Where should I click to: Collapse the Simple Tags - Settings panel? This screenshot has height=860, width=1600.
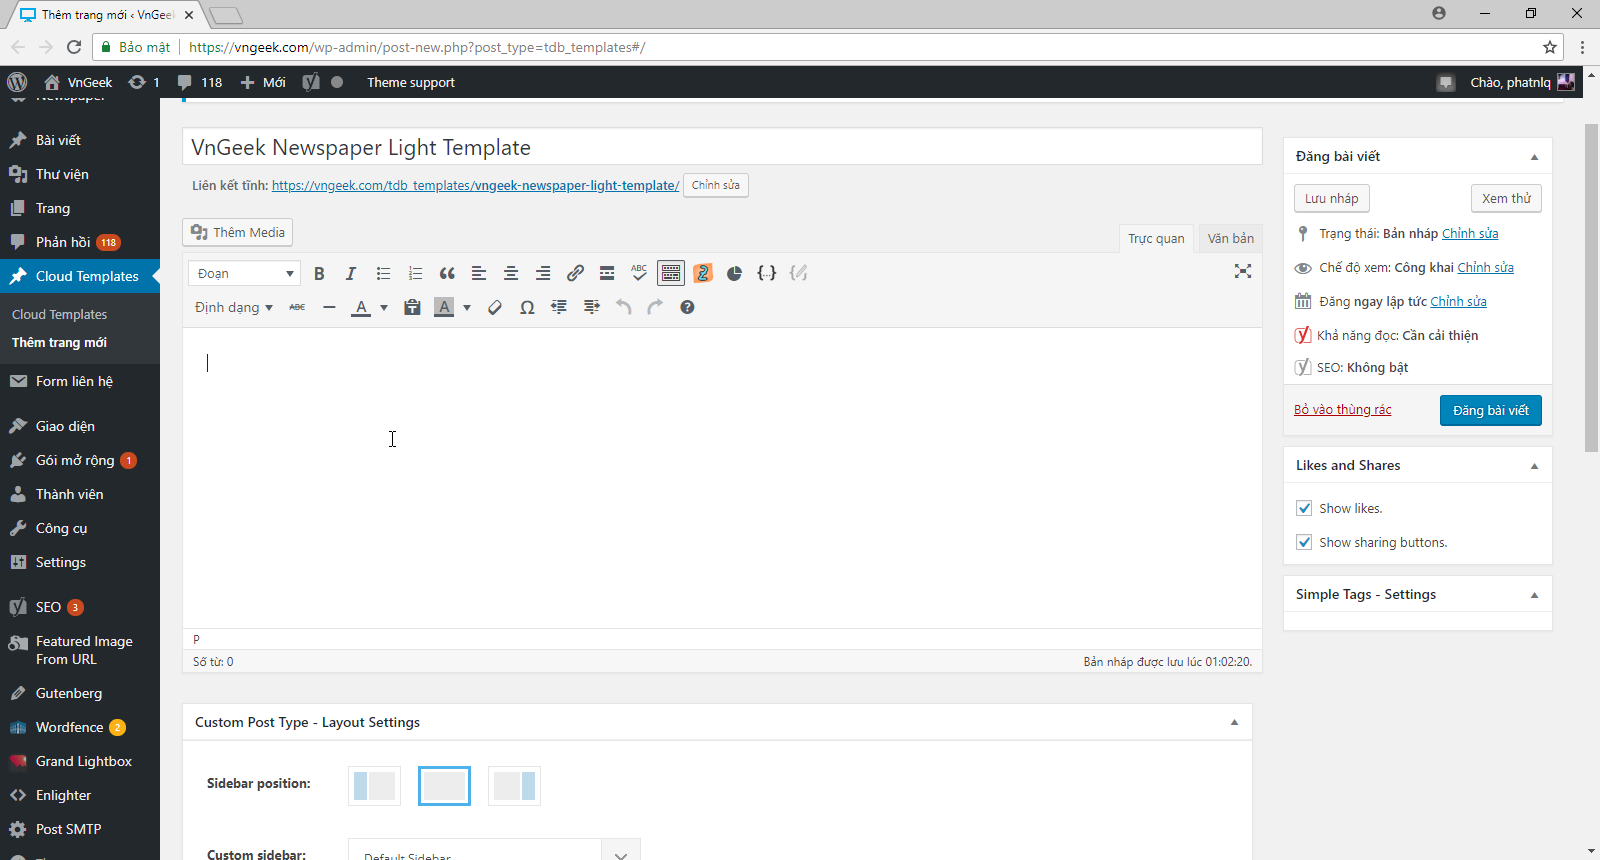click(1534, 595)
